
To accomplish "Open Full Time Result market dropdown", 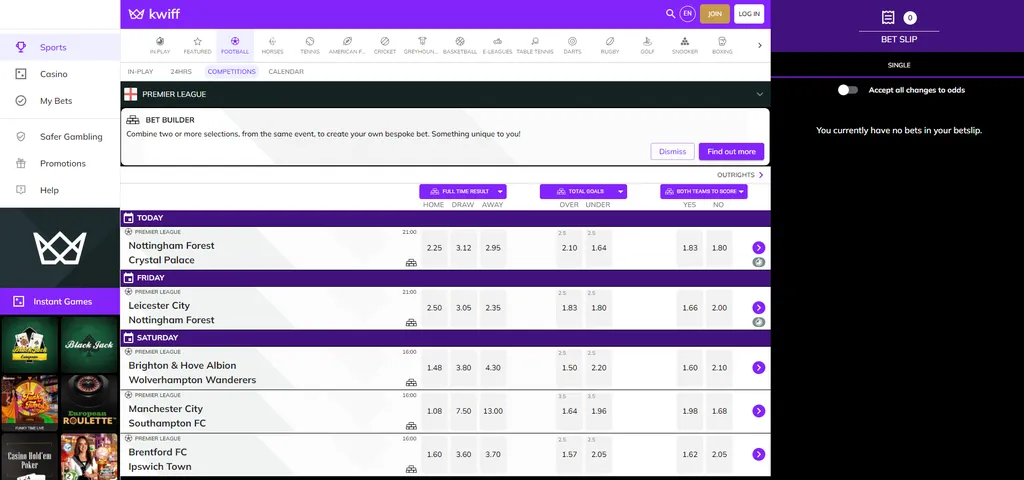I will click(462, 191).
